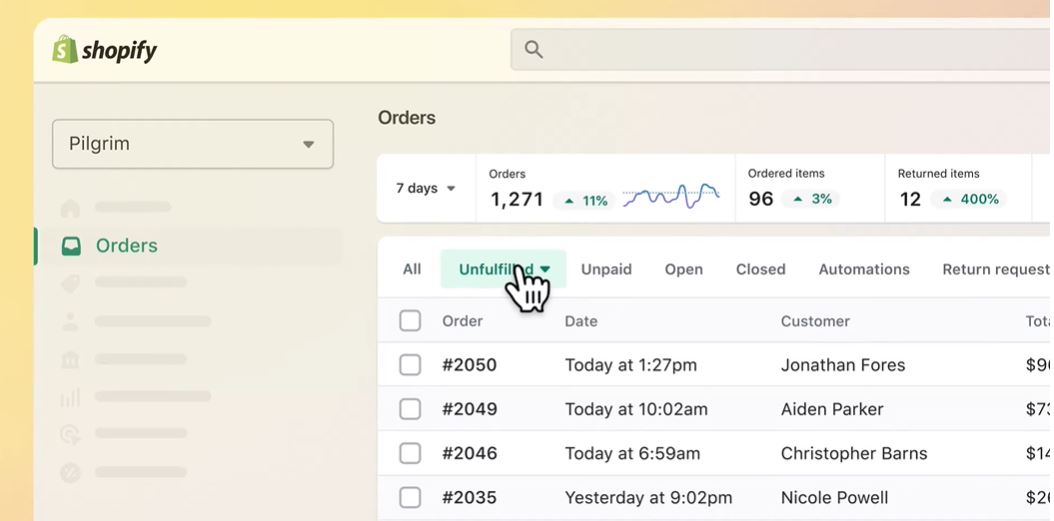The height and width of the screenshot is (521, 1054).
Task: Click date Today at 10:02am
Action: click(x=636, y=409)
